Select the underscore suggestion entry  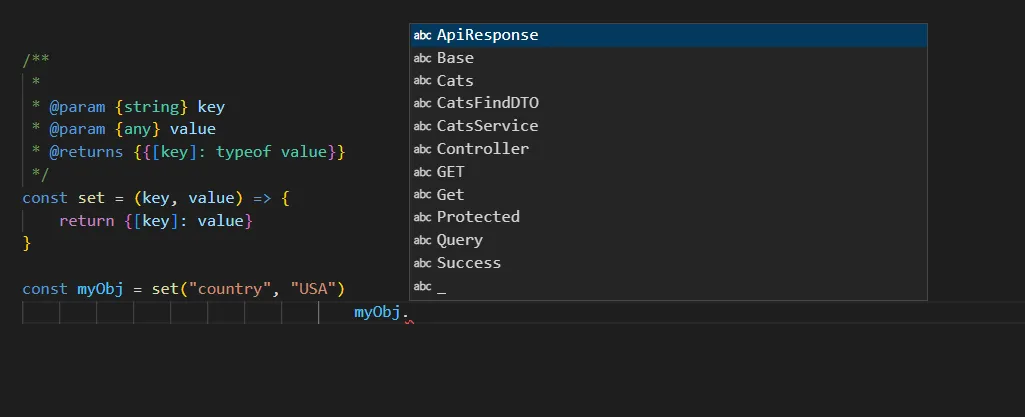tap(441, 287)
